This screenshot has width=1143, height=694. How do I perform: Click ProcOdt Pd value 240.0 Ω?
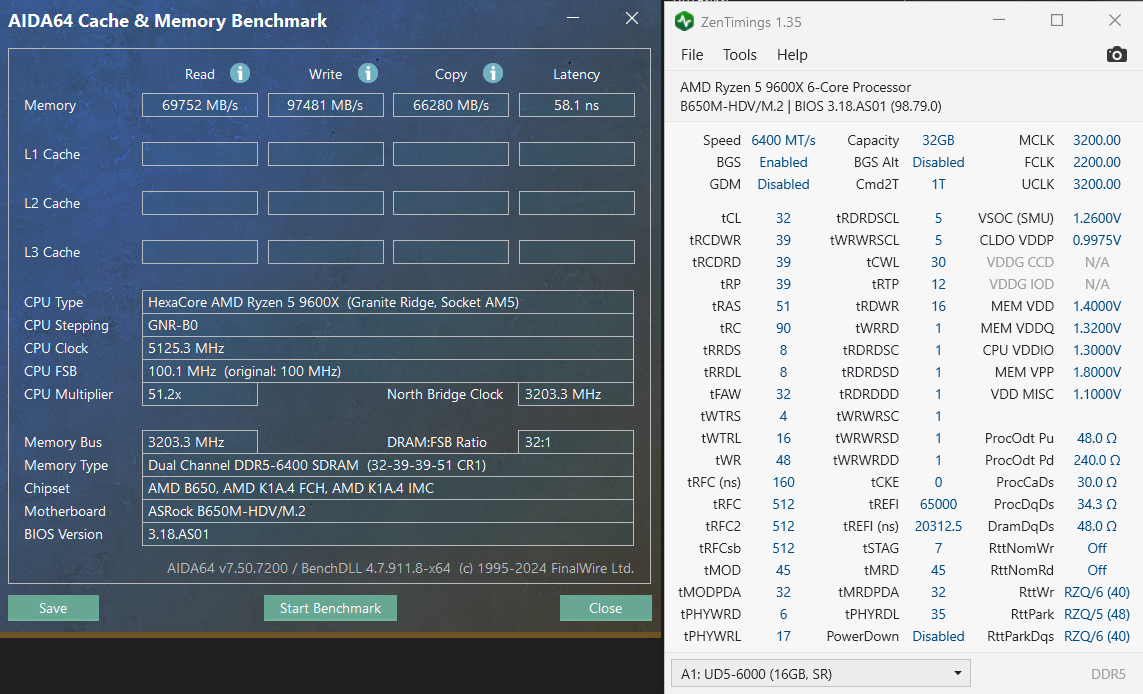click(x=1096, y=460)
